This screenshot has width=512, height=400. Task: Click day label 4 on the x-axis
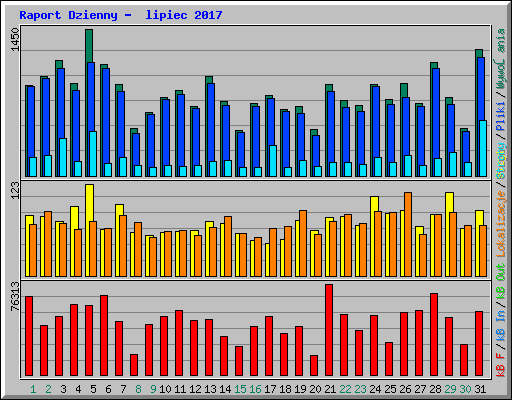(x=78, y=389)
